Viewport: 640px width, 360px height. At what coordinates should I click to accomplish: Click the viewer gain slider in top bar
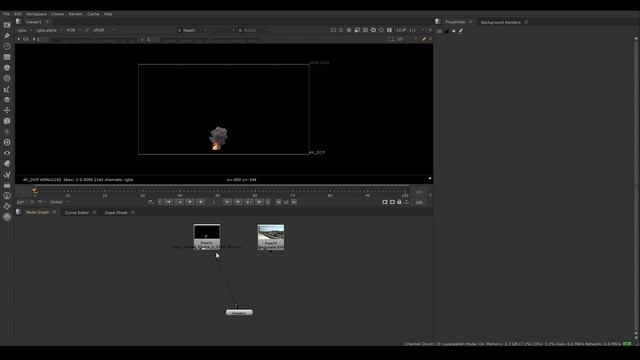coord(93,40)
